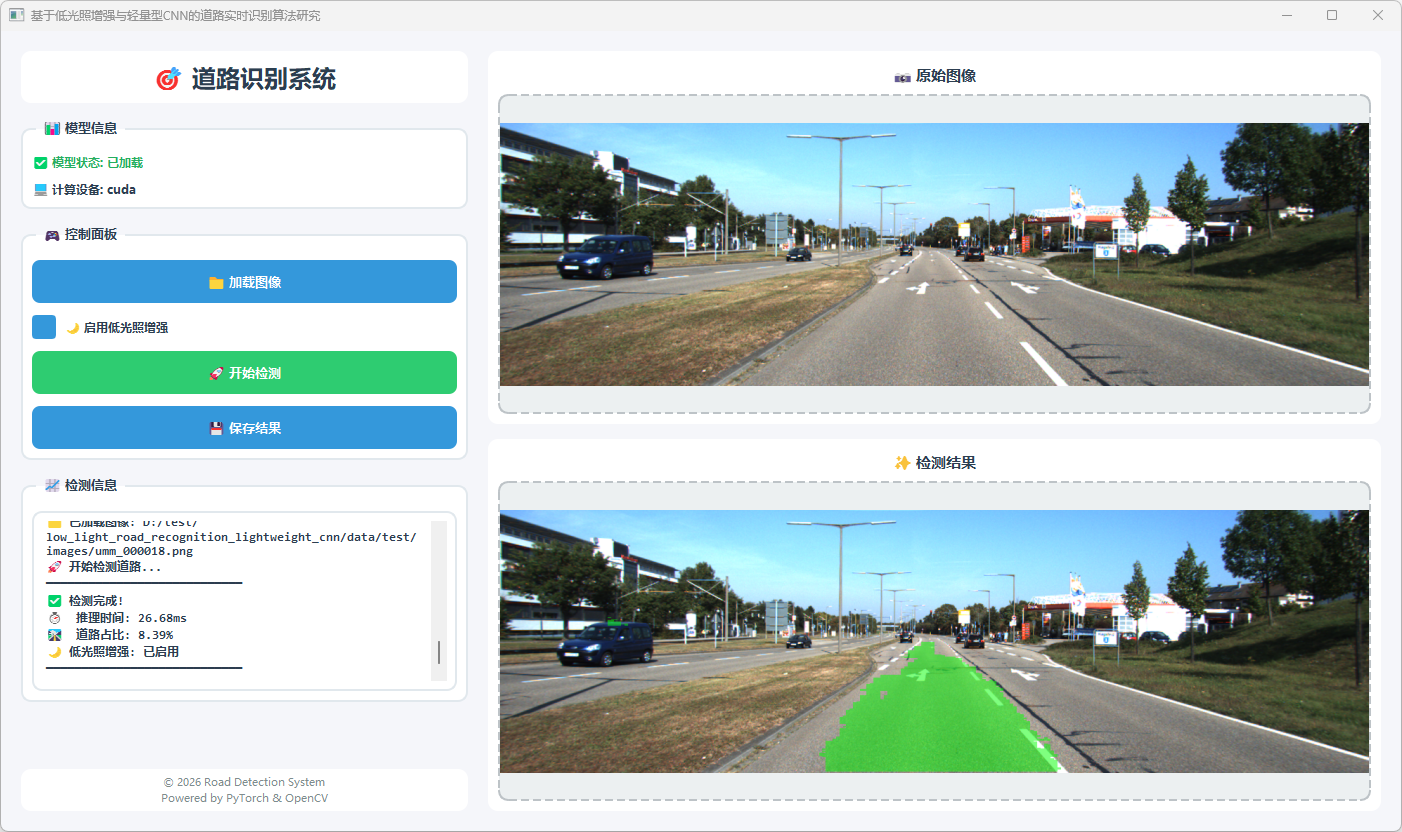Click the chart icon beside 模型信息

point(52,129)
